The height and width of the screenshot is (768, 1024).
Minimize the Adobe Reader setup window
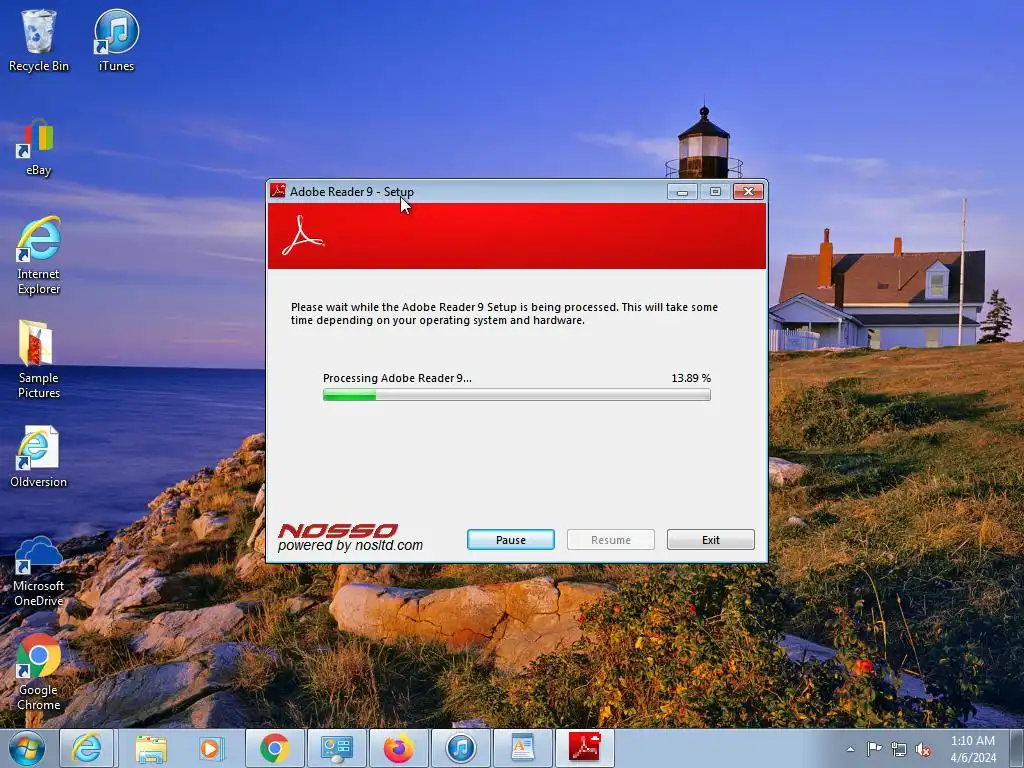pyautogui.click(x=682, y=191)
